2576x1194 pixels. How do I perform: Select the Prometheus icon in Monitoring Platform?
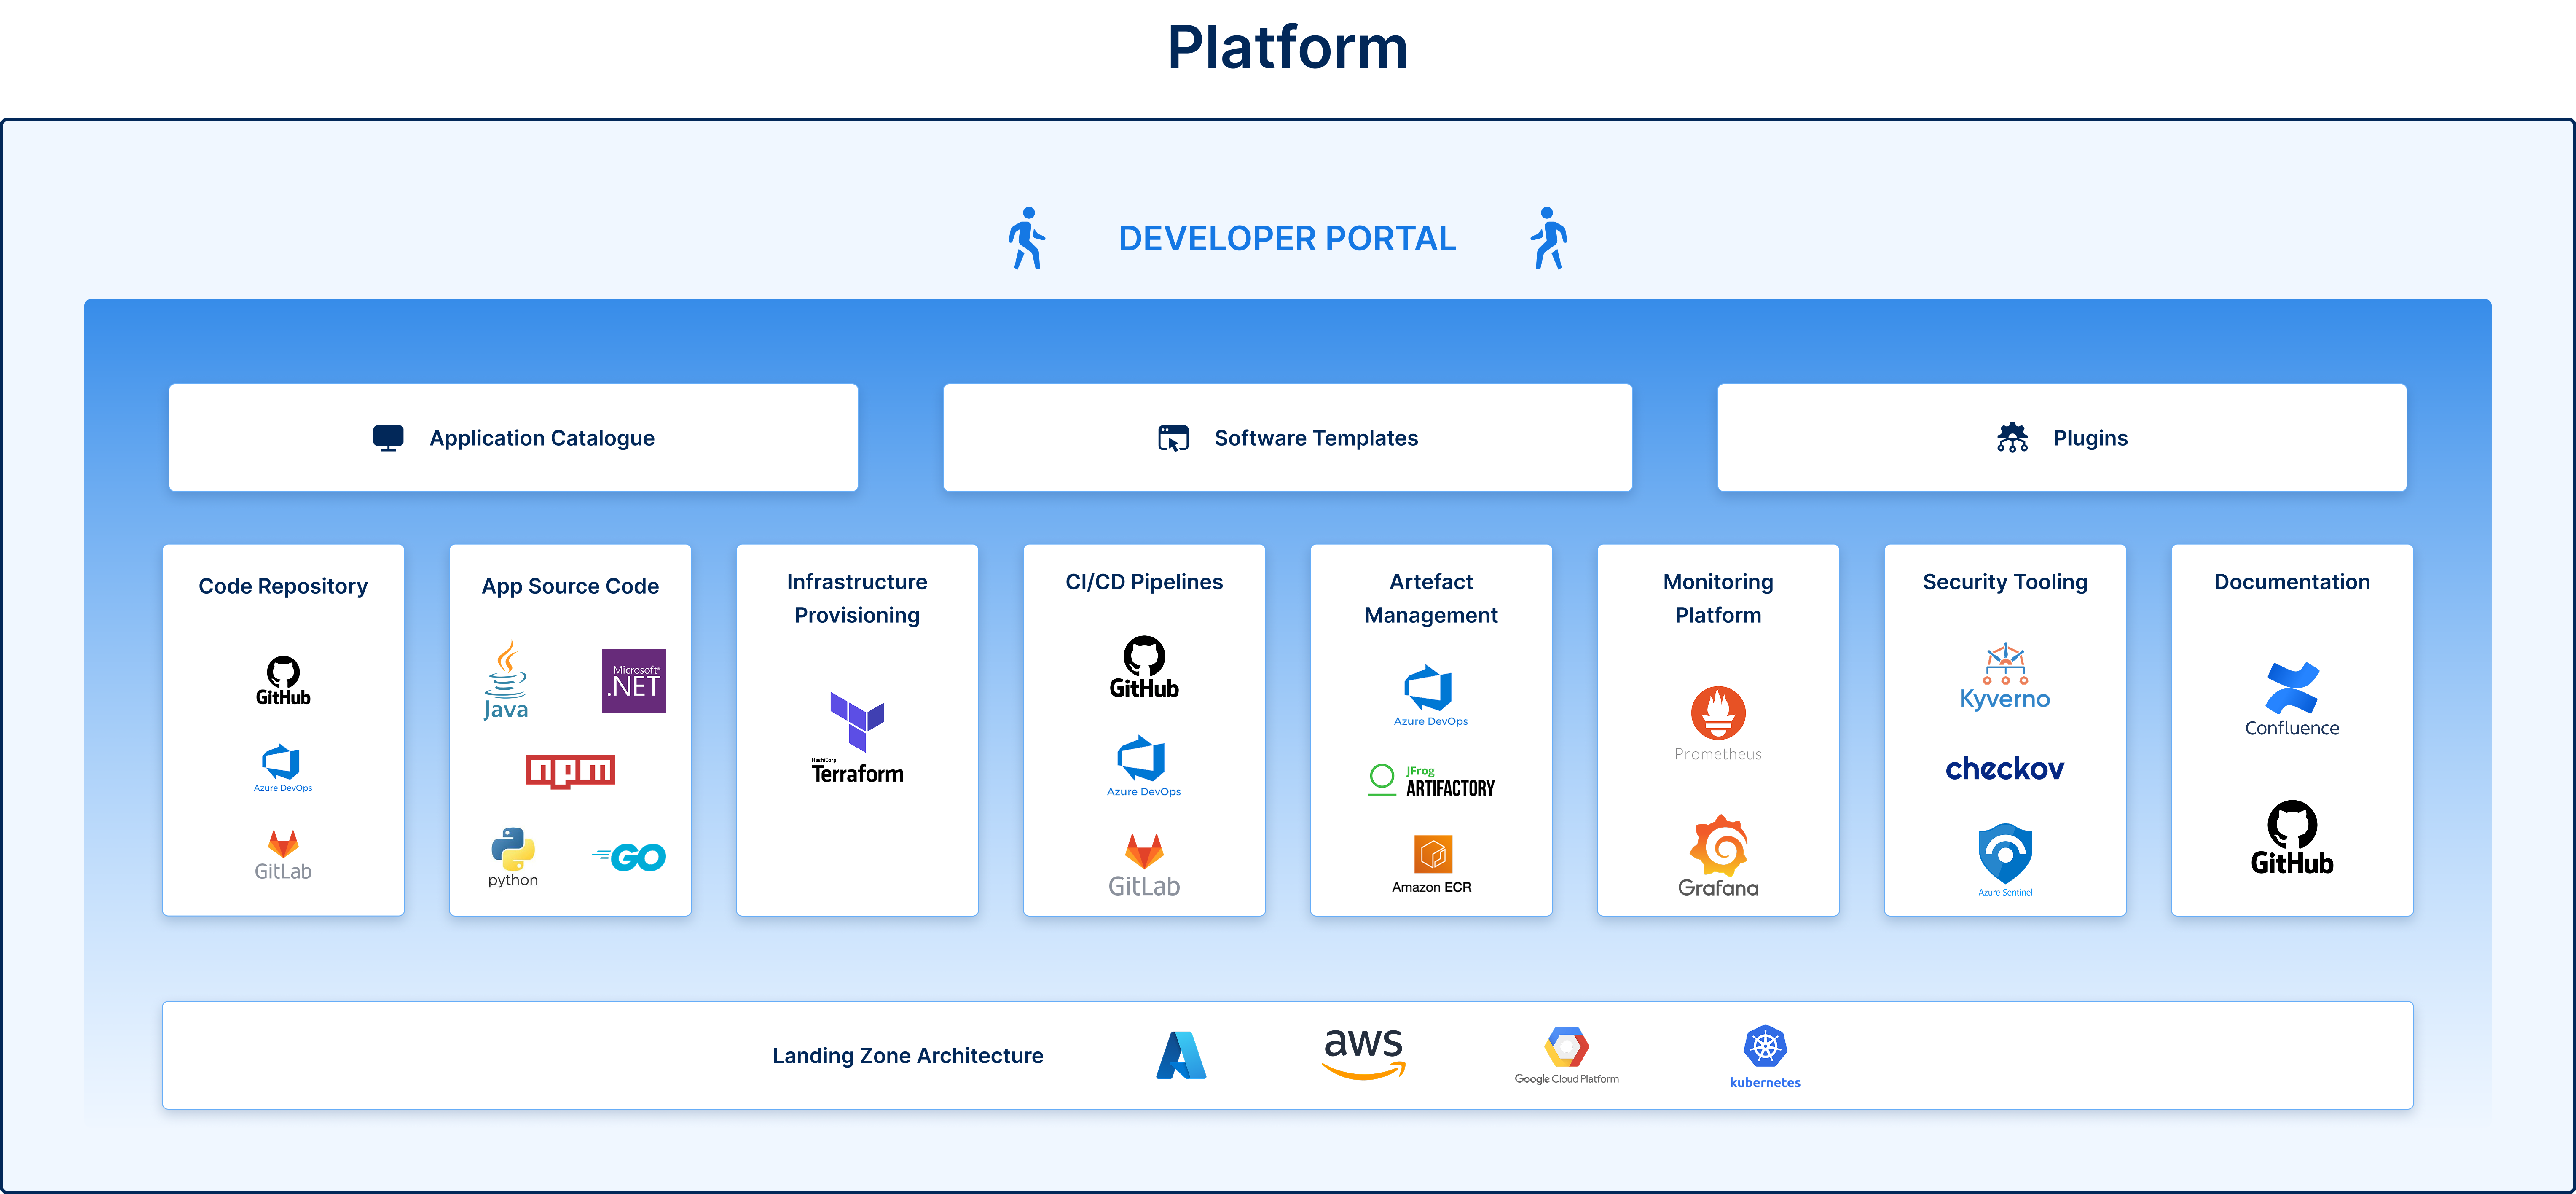click(1717, 714)
